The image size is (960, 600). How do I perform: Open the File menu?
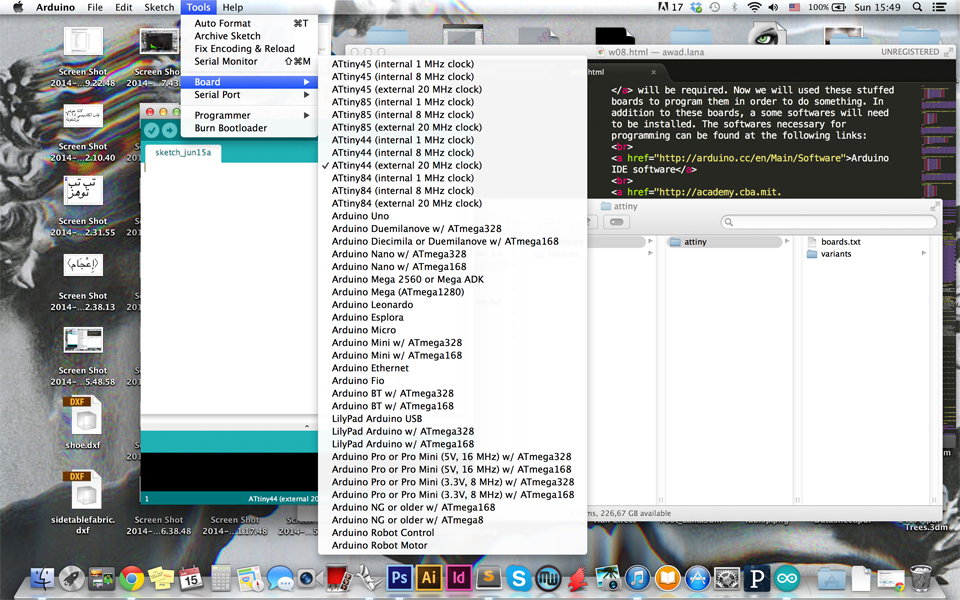(95, 7)
